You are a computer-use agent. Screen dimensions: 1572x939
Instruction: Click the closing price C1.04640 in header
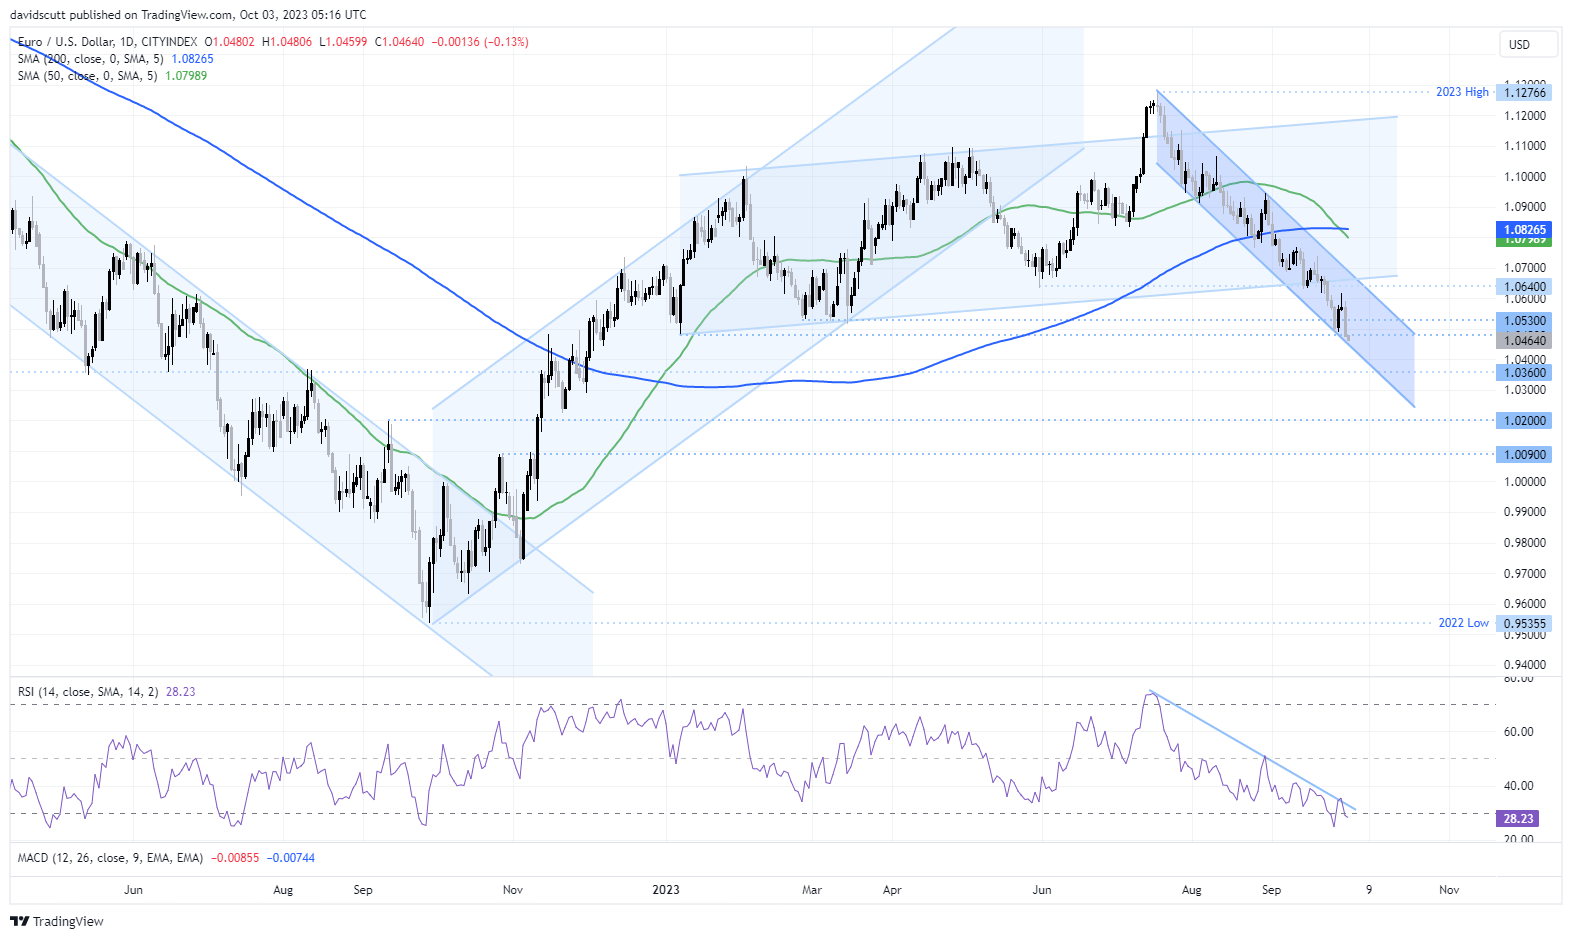(x=400, y=42)
